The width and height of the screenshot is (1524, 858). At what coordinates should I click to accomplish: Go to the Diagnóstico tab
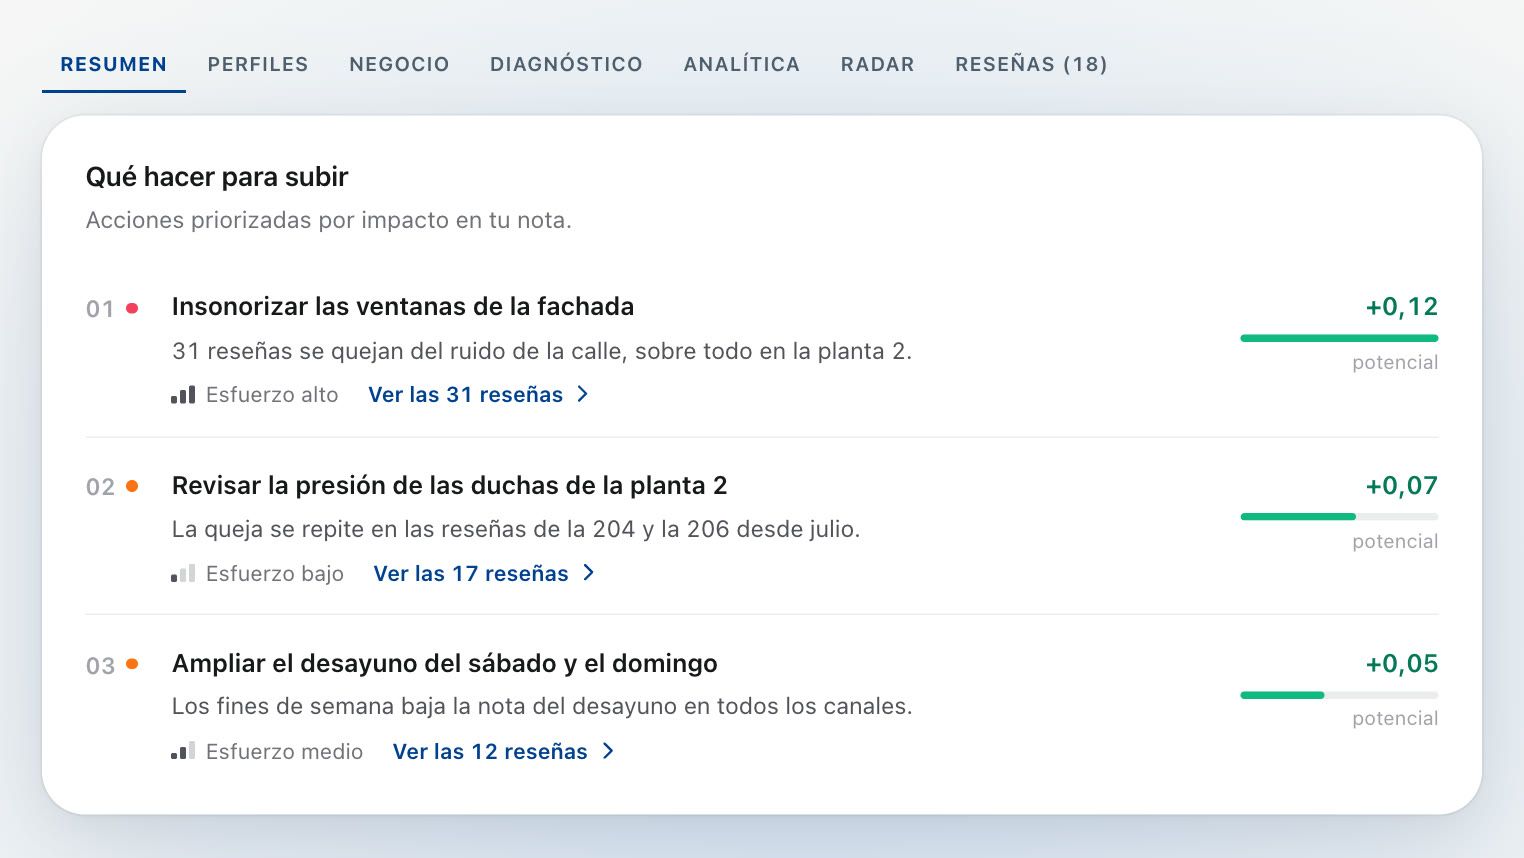(x=566, y=64)
